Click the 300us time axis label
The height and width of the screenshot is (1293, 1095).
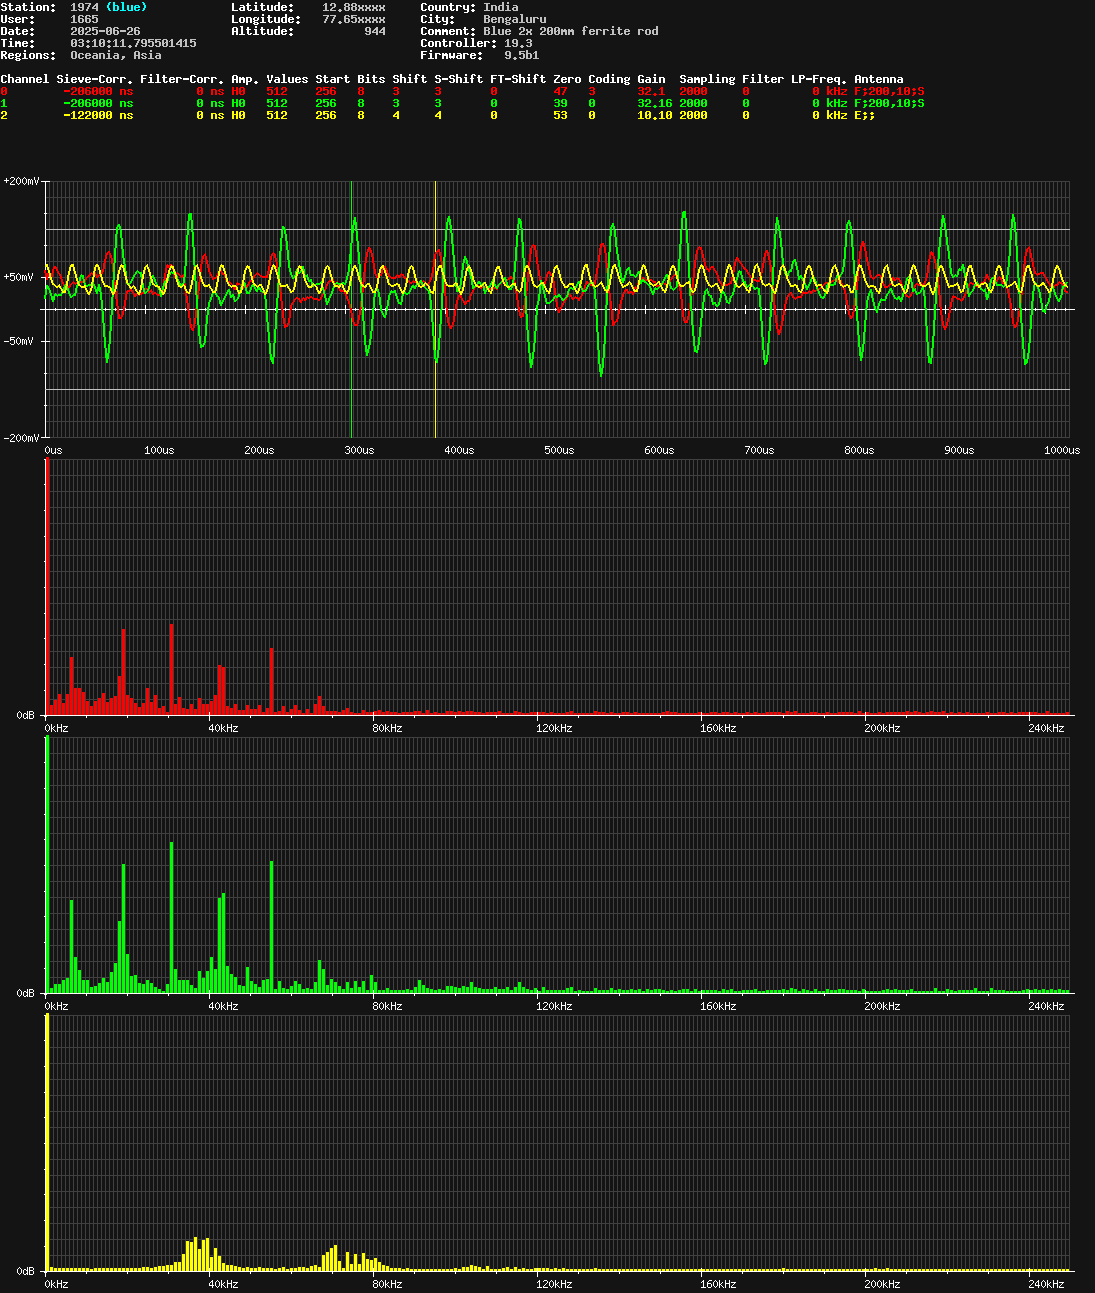[x=359, y=450]
